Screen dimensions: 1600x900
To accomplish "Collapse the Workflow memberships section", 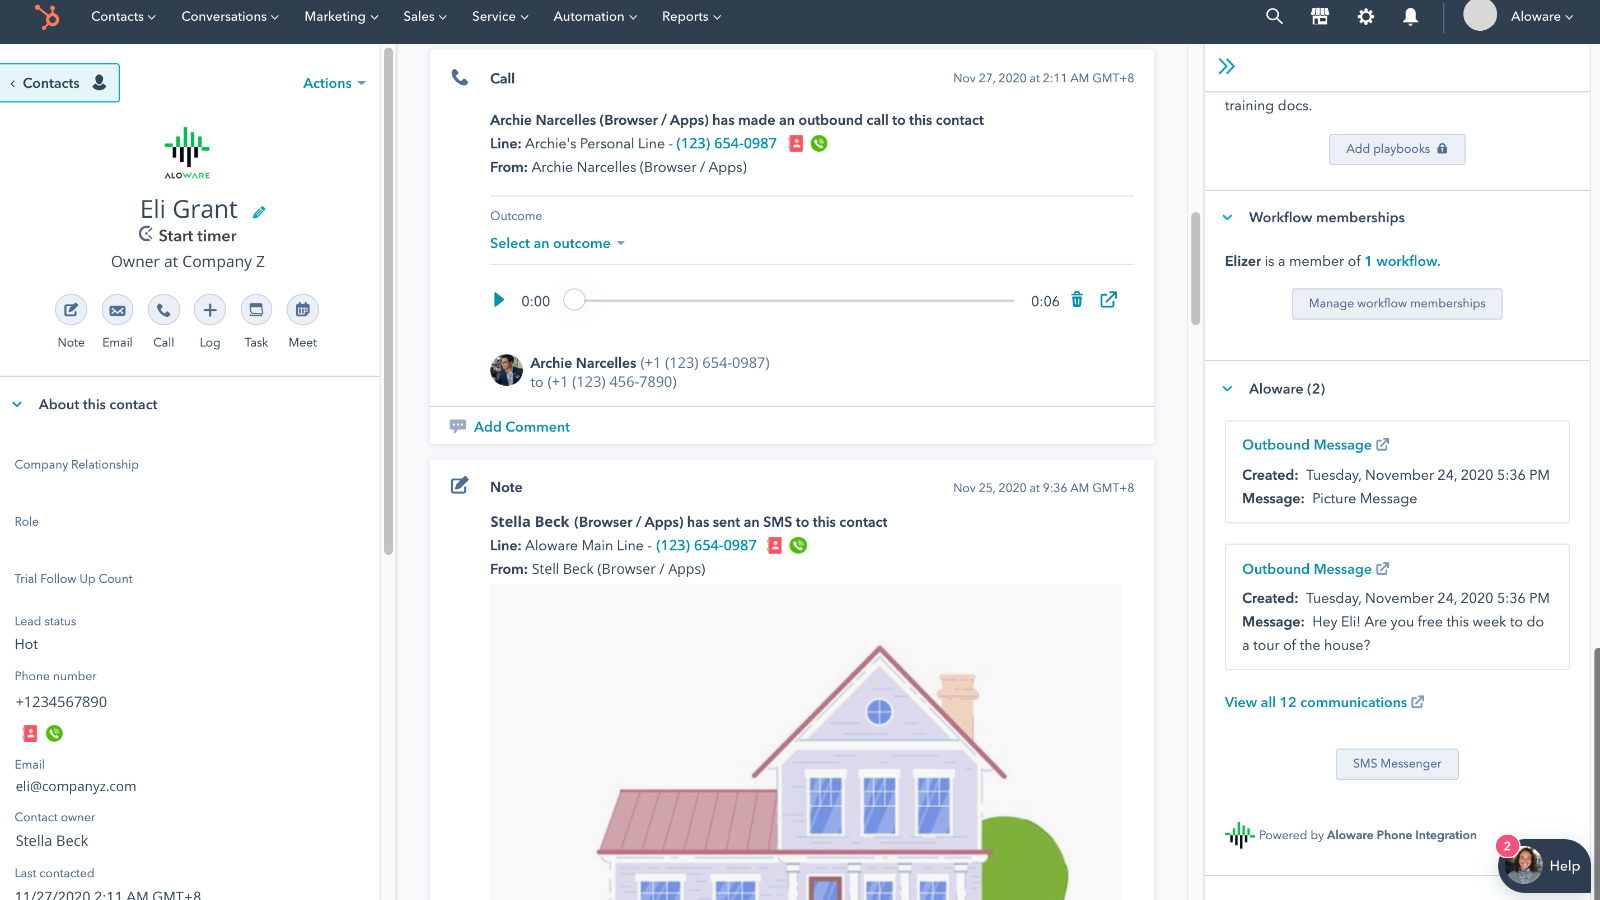I will pyautogui.click(x=1228, y=217).
